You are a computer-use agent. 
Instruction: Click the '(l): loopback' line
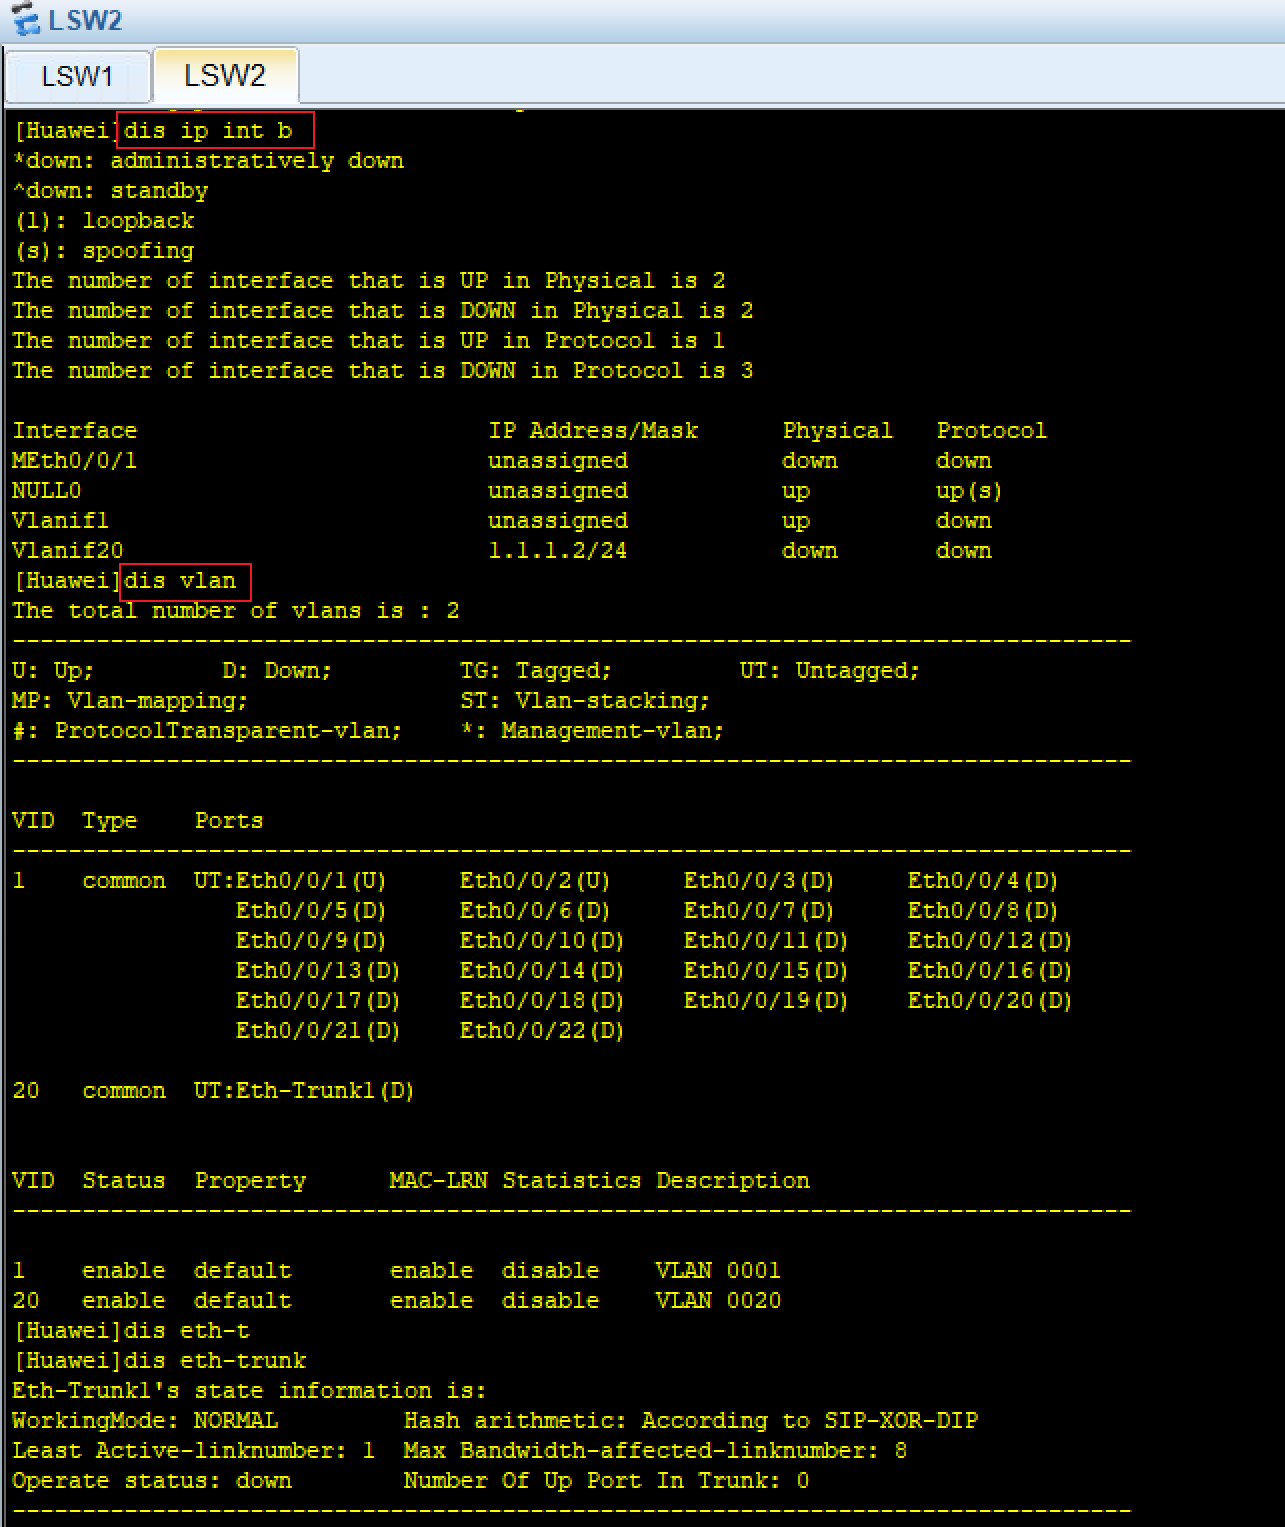point(104,221)
